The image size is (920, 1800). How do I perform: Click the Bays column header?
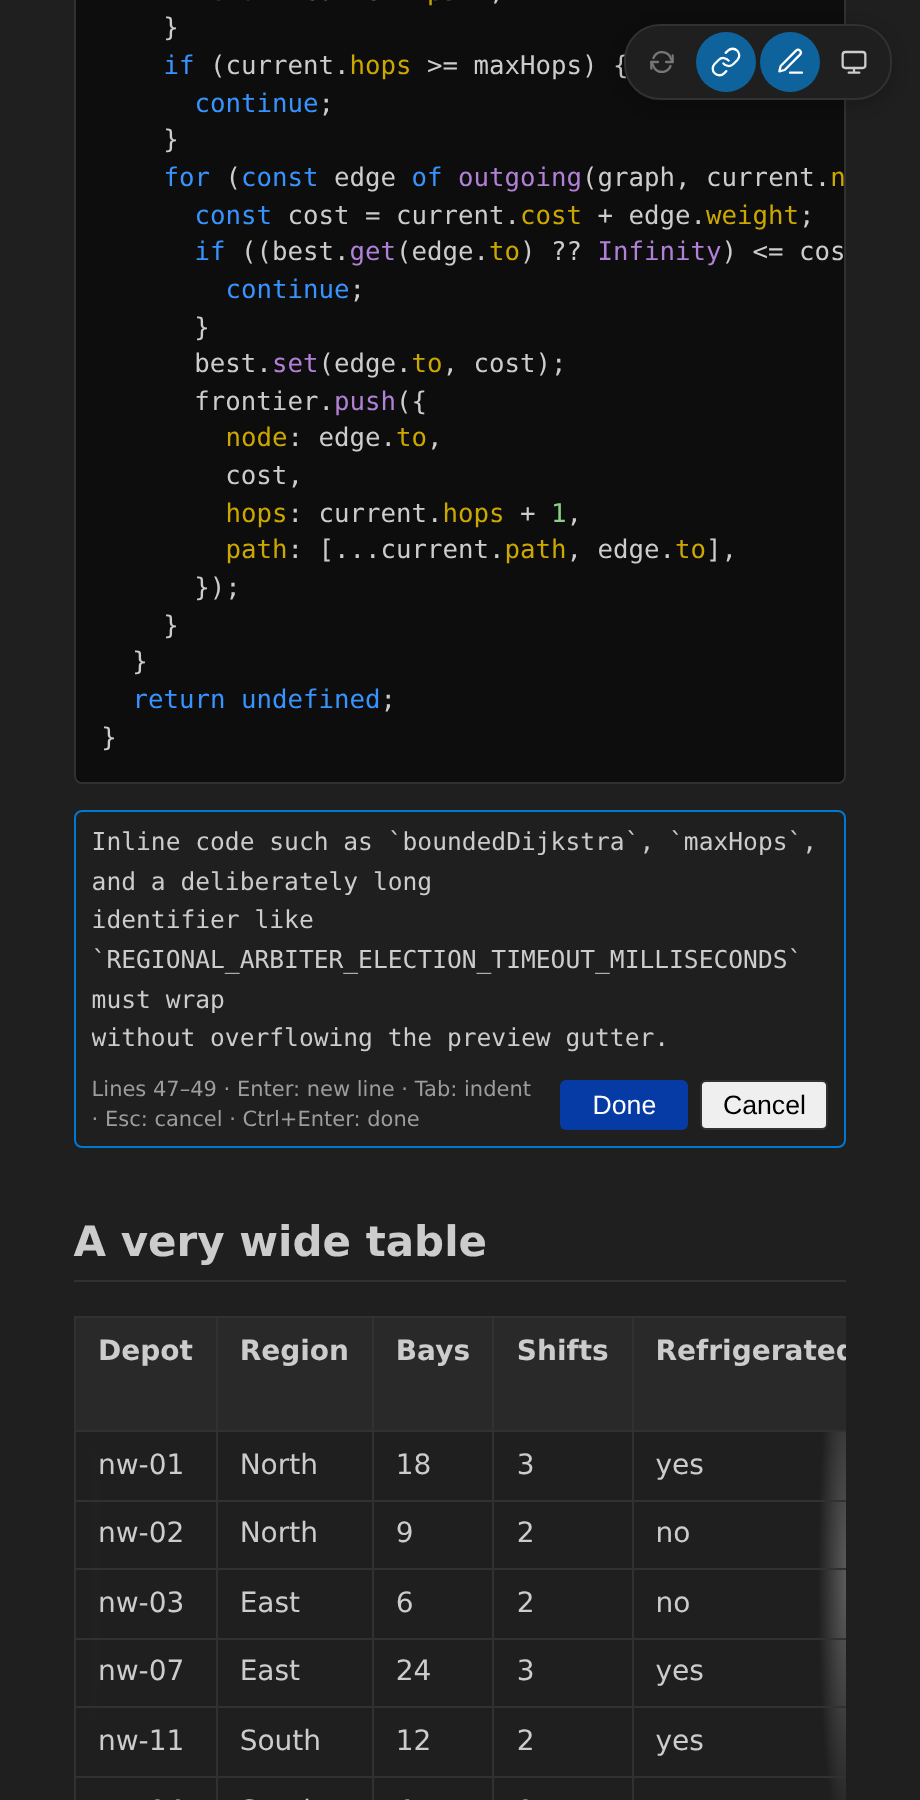(x=433, y=1373)
